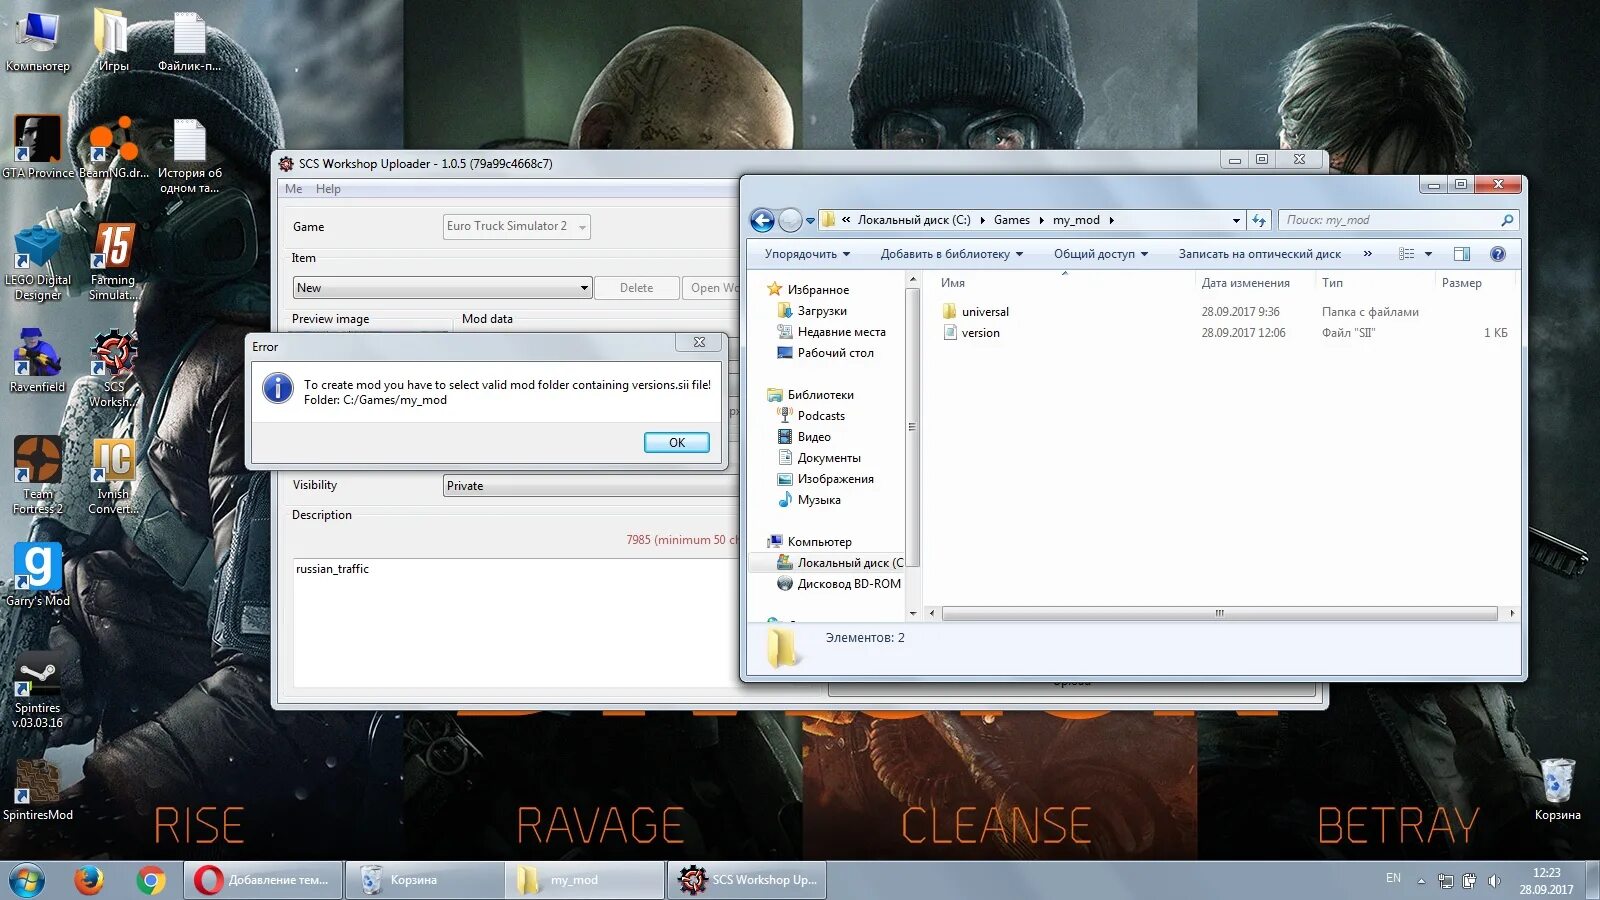1600x900 pixels.
Task: Select LEGO Digital Designer desktop icon
Action: click(38, 263)
